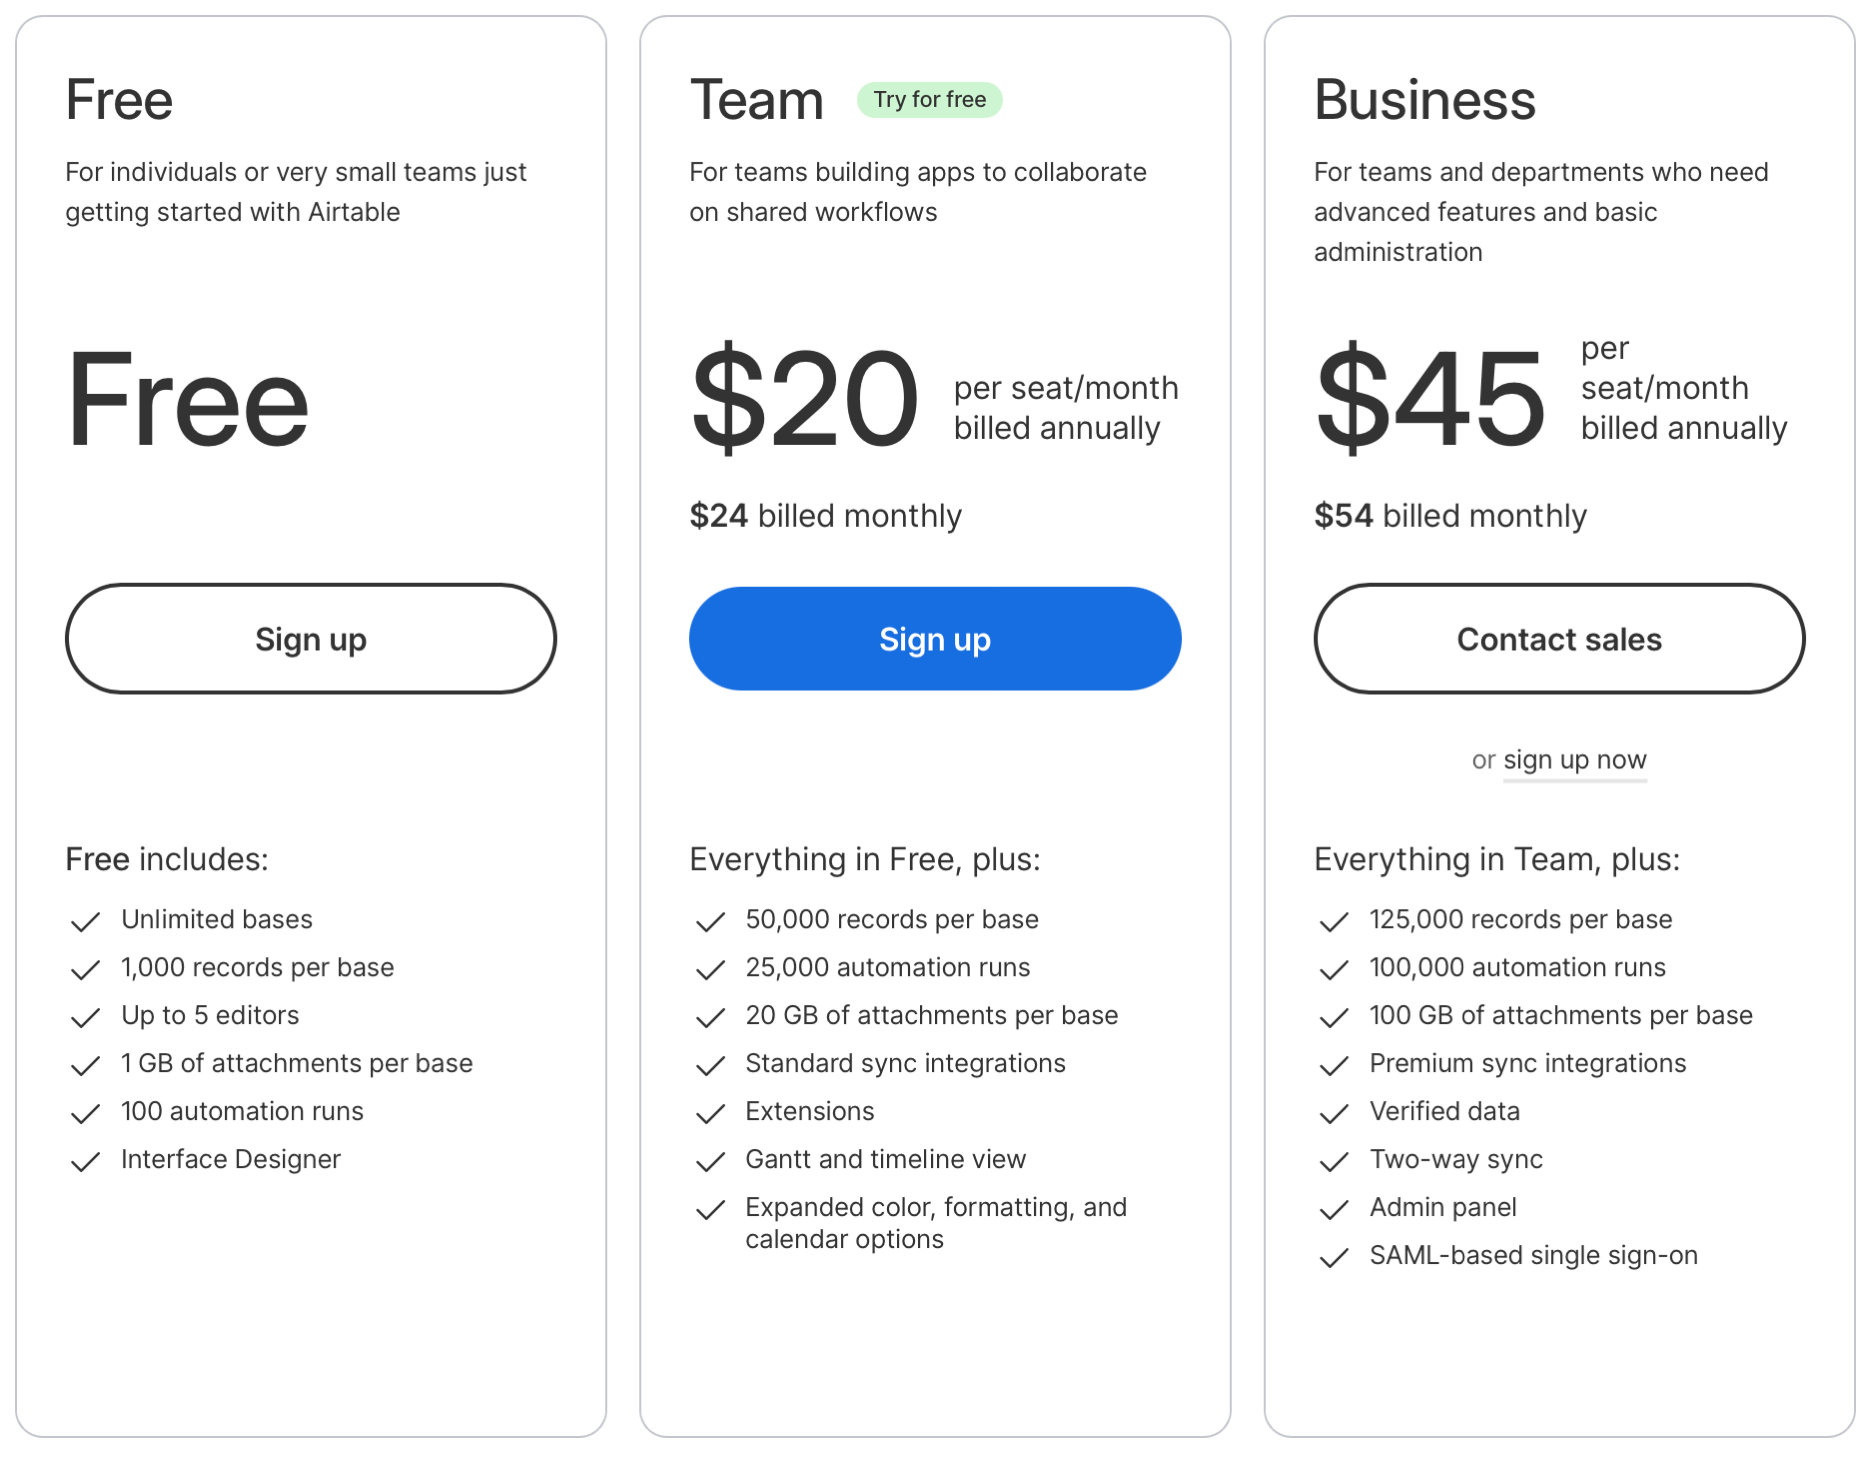Click the checkmark next to Extensions
Viewport: 1872px width, 1460px height.
tap(710, 1113)
